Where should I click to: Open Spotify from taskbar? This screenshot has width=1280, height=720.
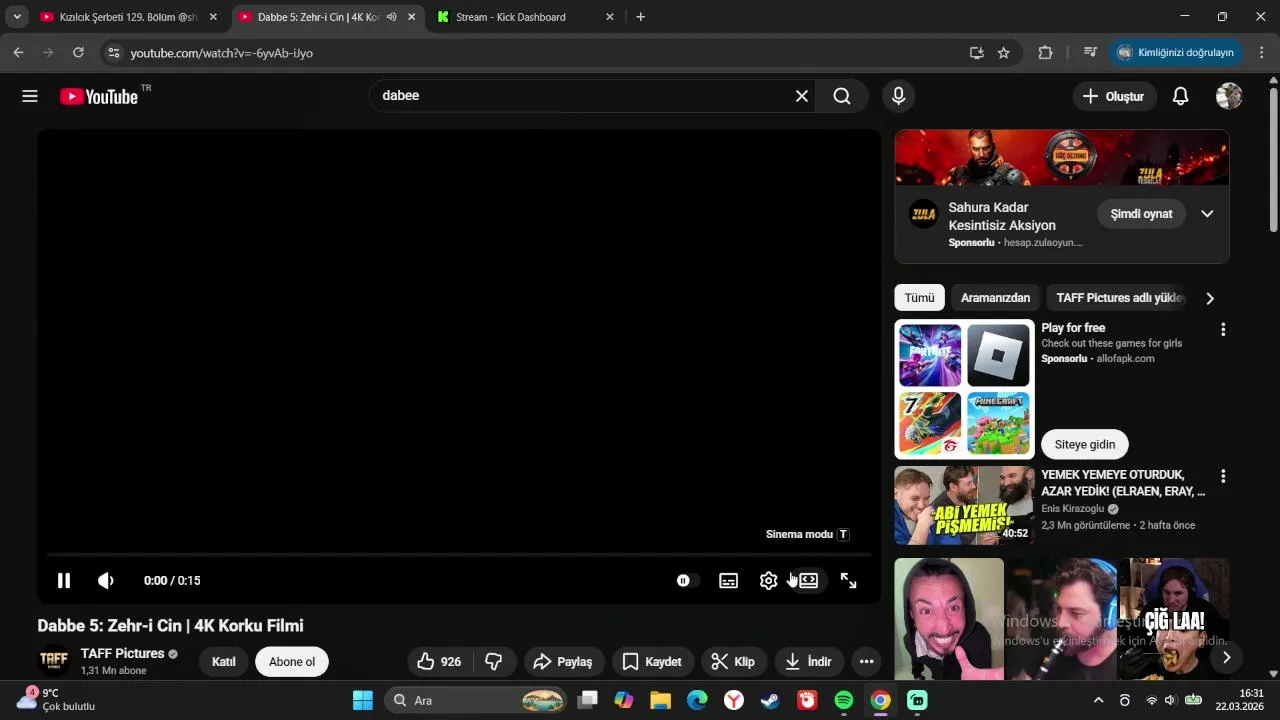coord(843,700)
